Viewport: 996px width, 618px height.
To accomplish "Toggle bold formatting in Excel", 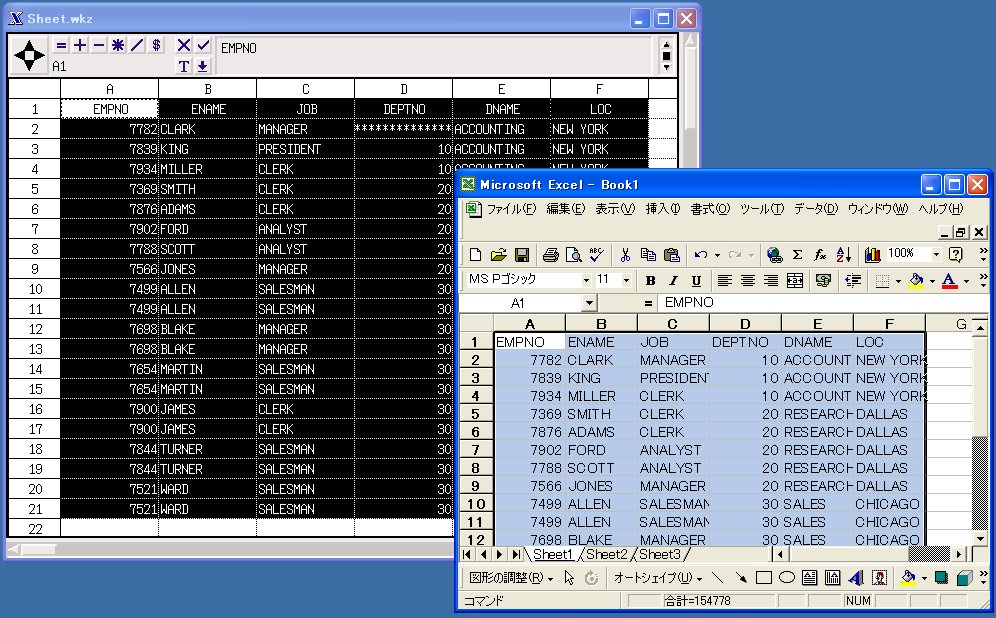I will pyautogui.click(x=650, y=281).
